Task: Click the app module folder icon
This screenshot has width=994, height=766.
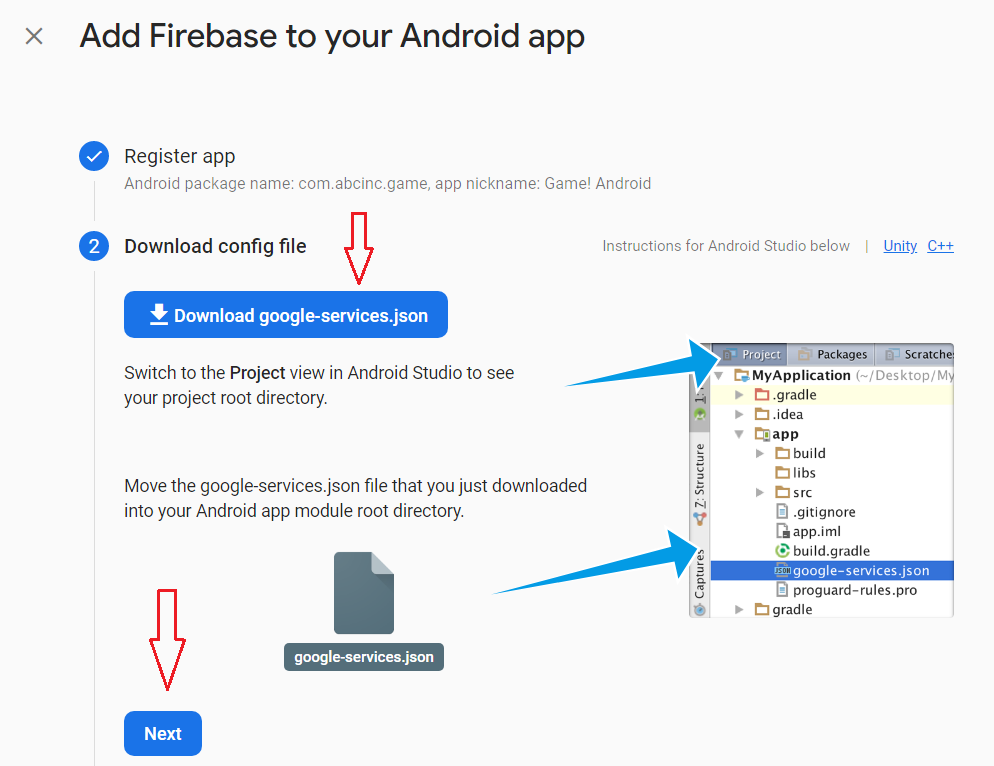Action: (762, 434)
